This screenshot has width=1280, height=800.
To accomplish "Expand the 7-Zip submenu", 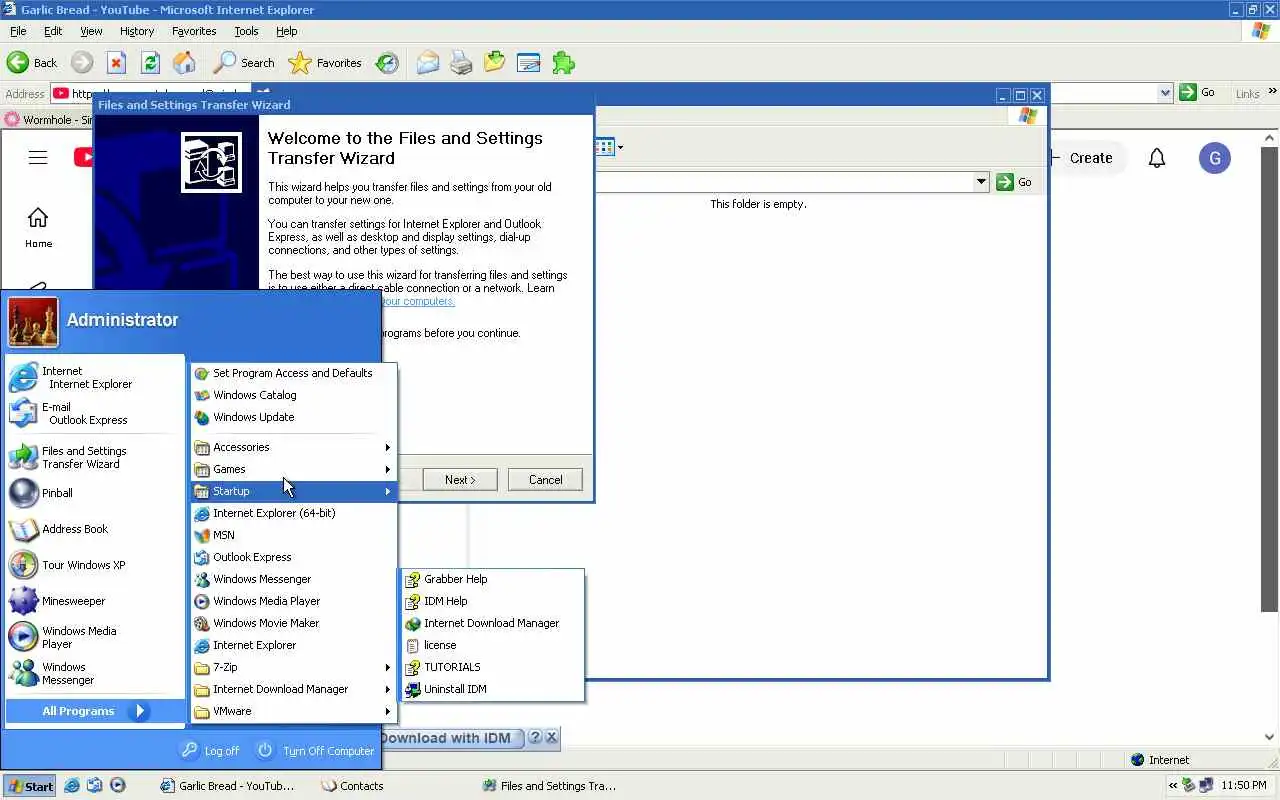I will coord(294,667).
